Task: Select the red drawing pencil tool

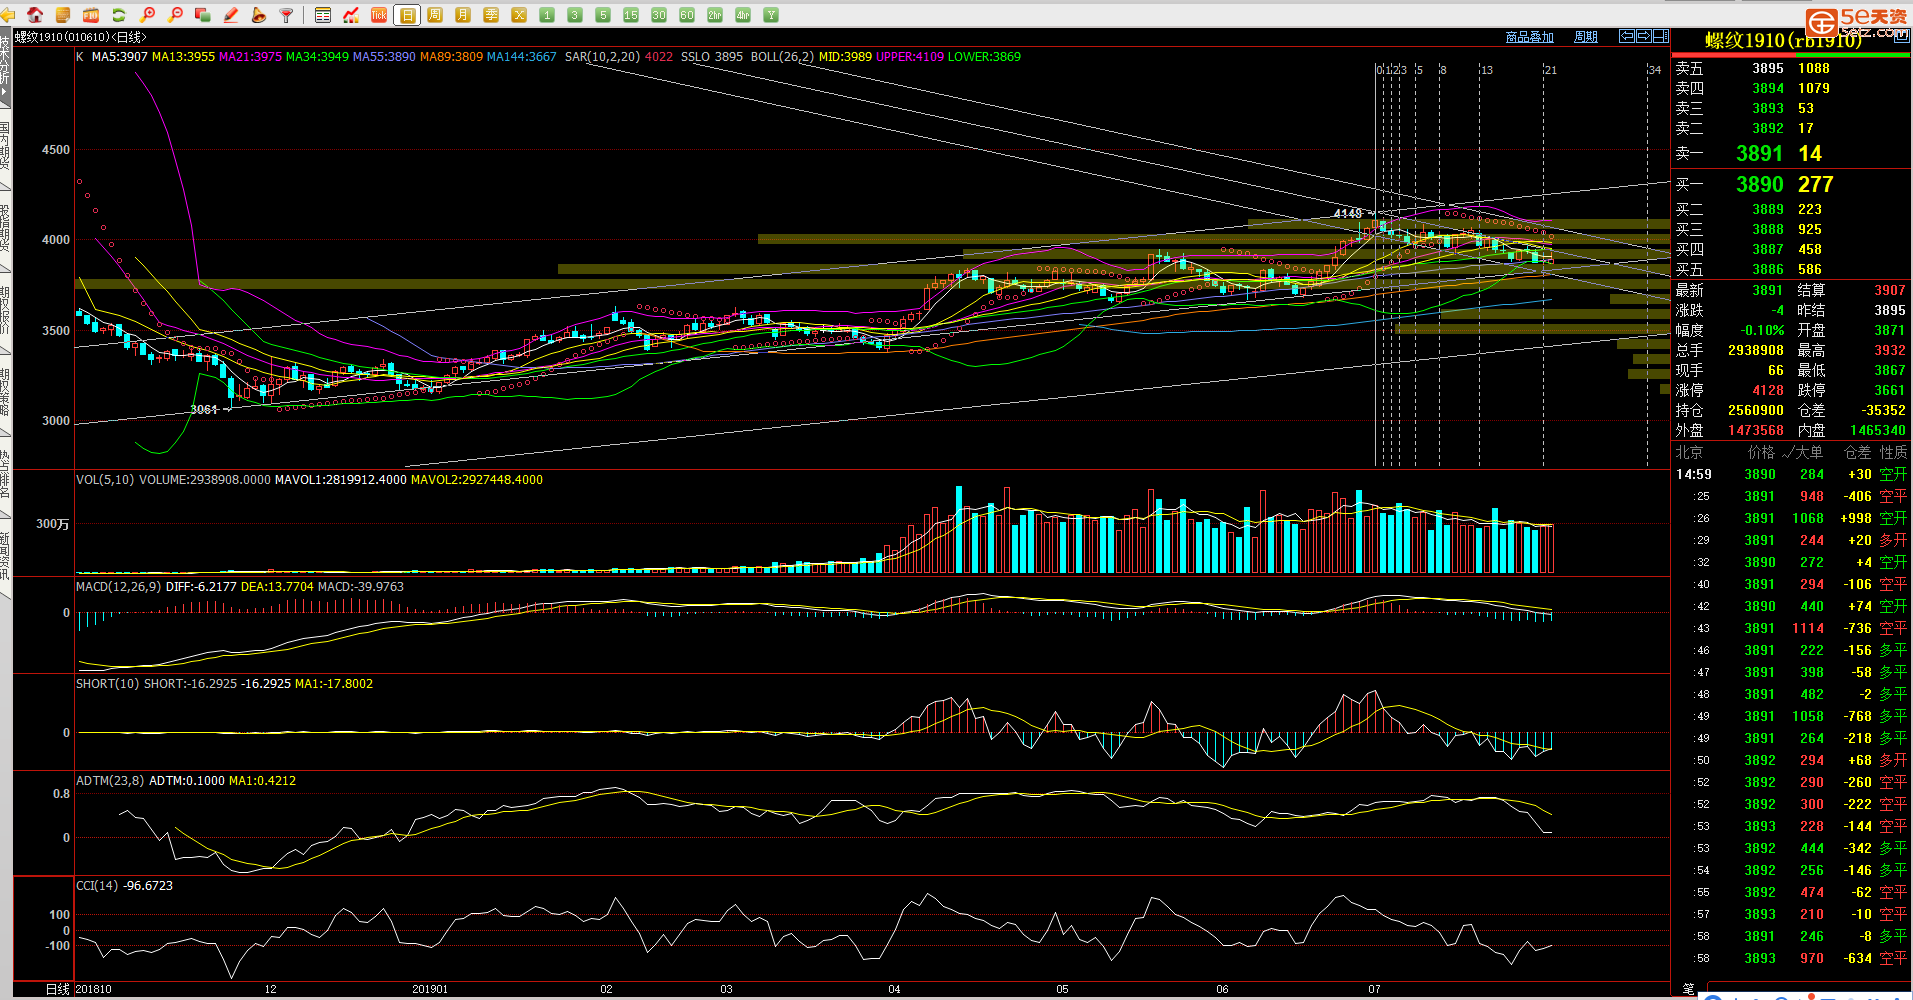Action: tap(231, 15)
